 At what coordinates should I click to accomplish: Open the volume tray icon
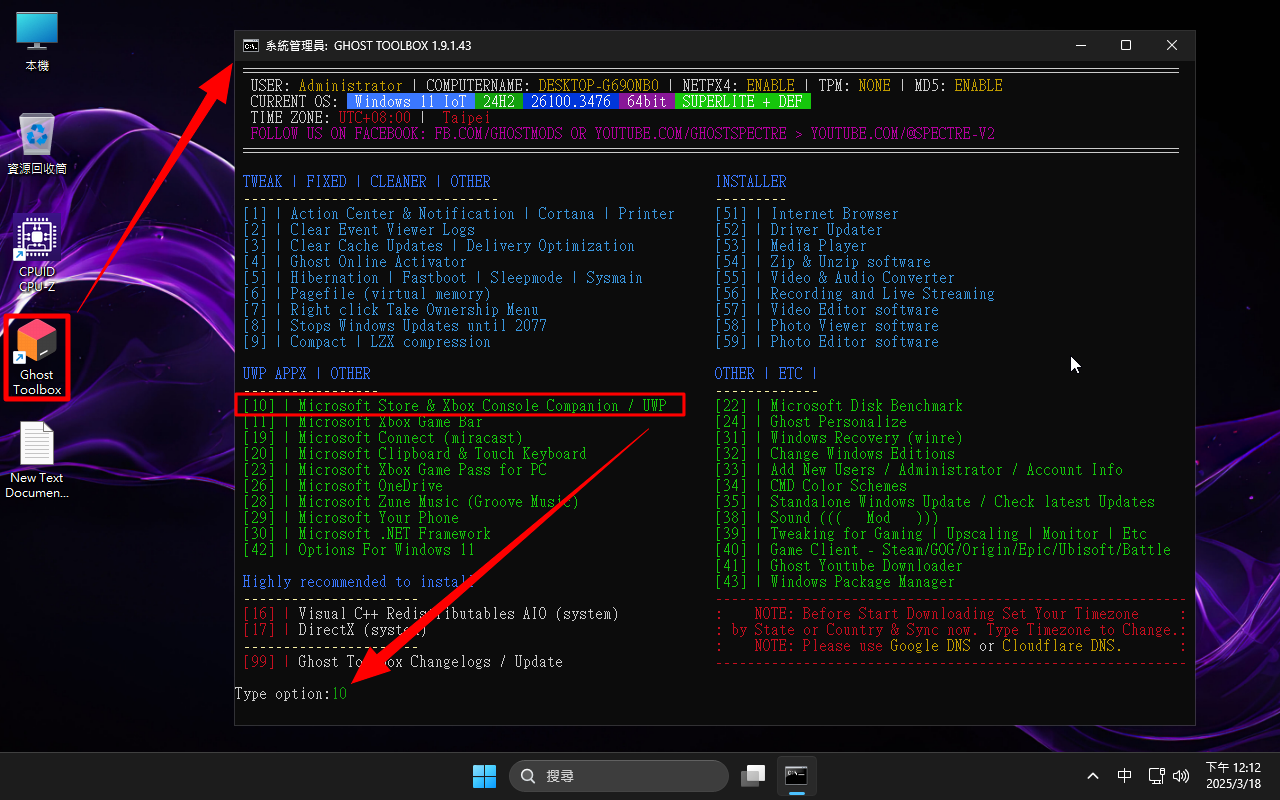(1180, 776)
